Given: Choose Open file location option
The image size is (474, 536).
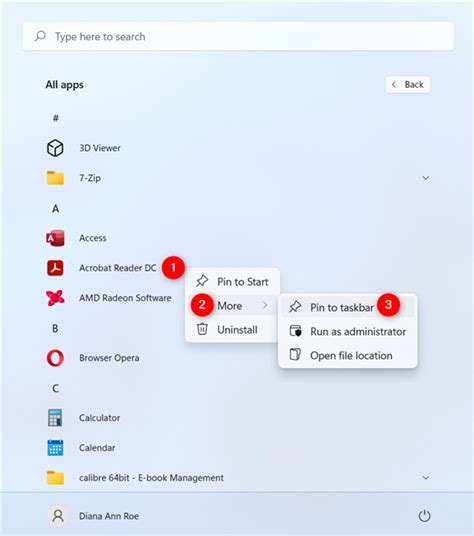Looking at the screenshot, I should click(x=348, y=356).
